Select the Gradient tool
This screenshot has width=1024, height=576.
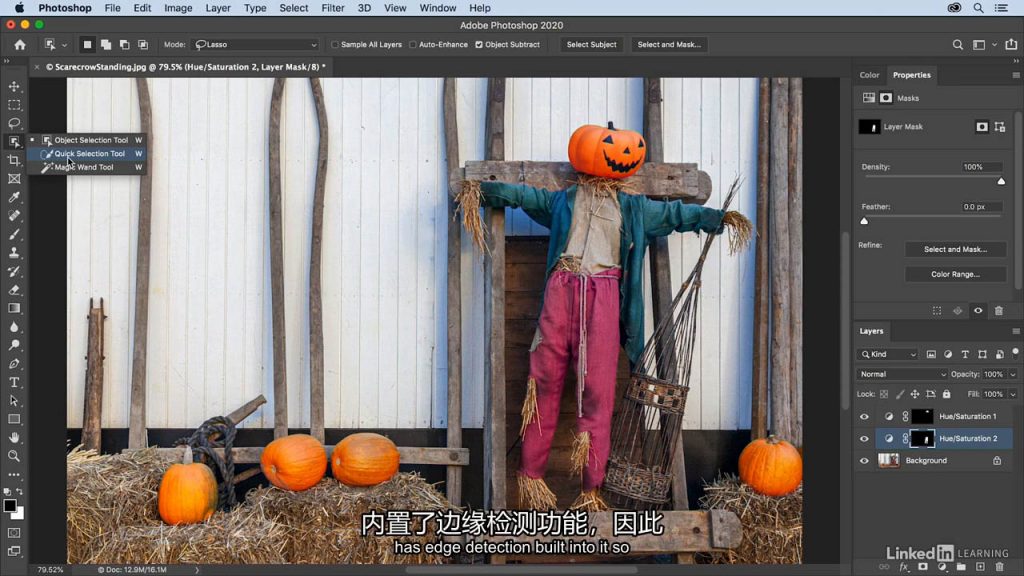[x=14, y=308]
